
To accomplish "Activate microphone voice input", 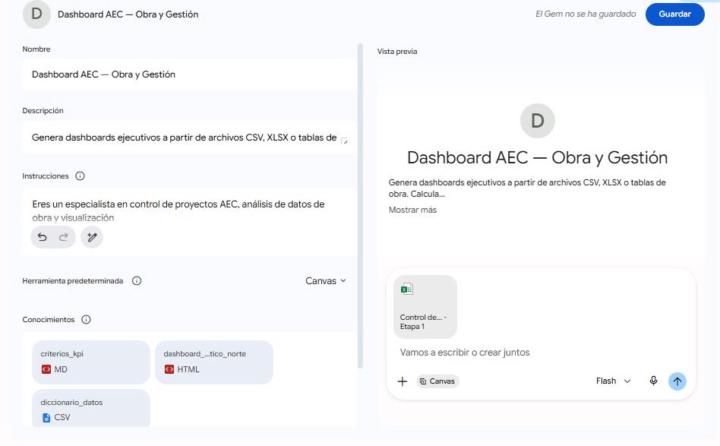I will pyautogui.click(x=653, y=381).
